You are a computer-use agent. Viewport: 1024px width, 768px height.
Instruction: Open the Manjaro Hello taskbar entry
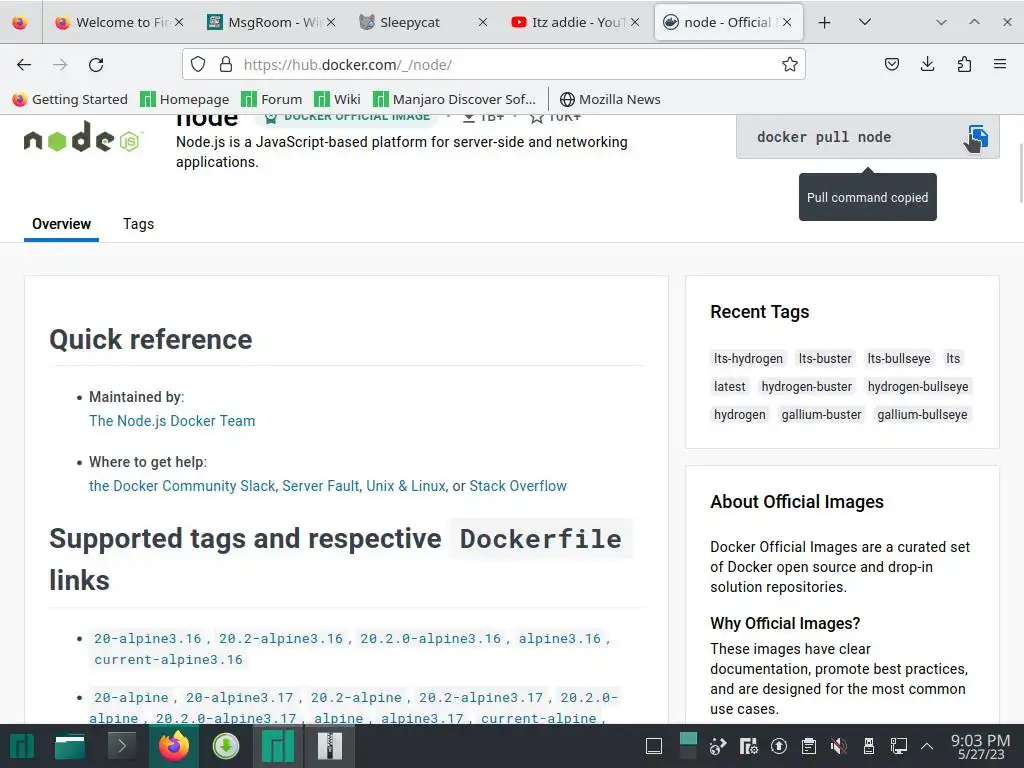point(278,746)
